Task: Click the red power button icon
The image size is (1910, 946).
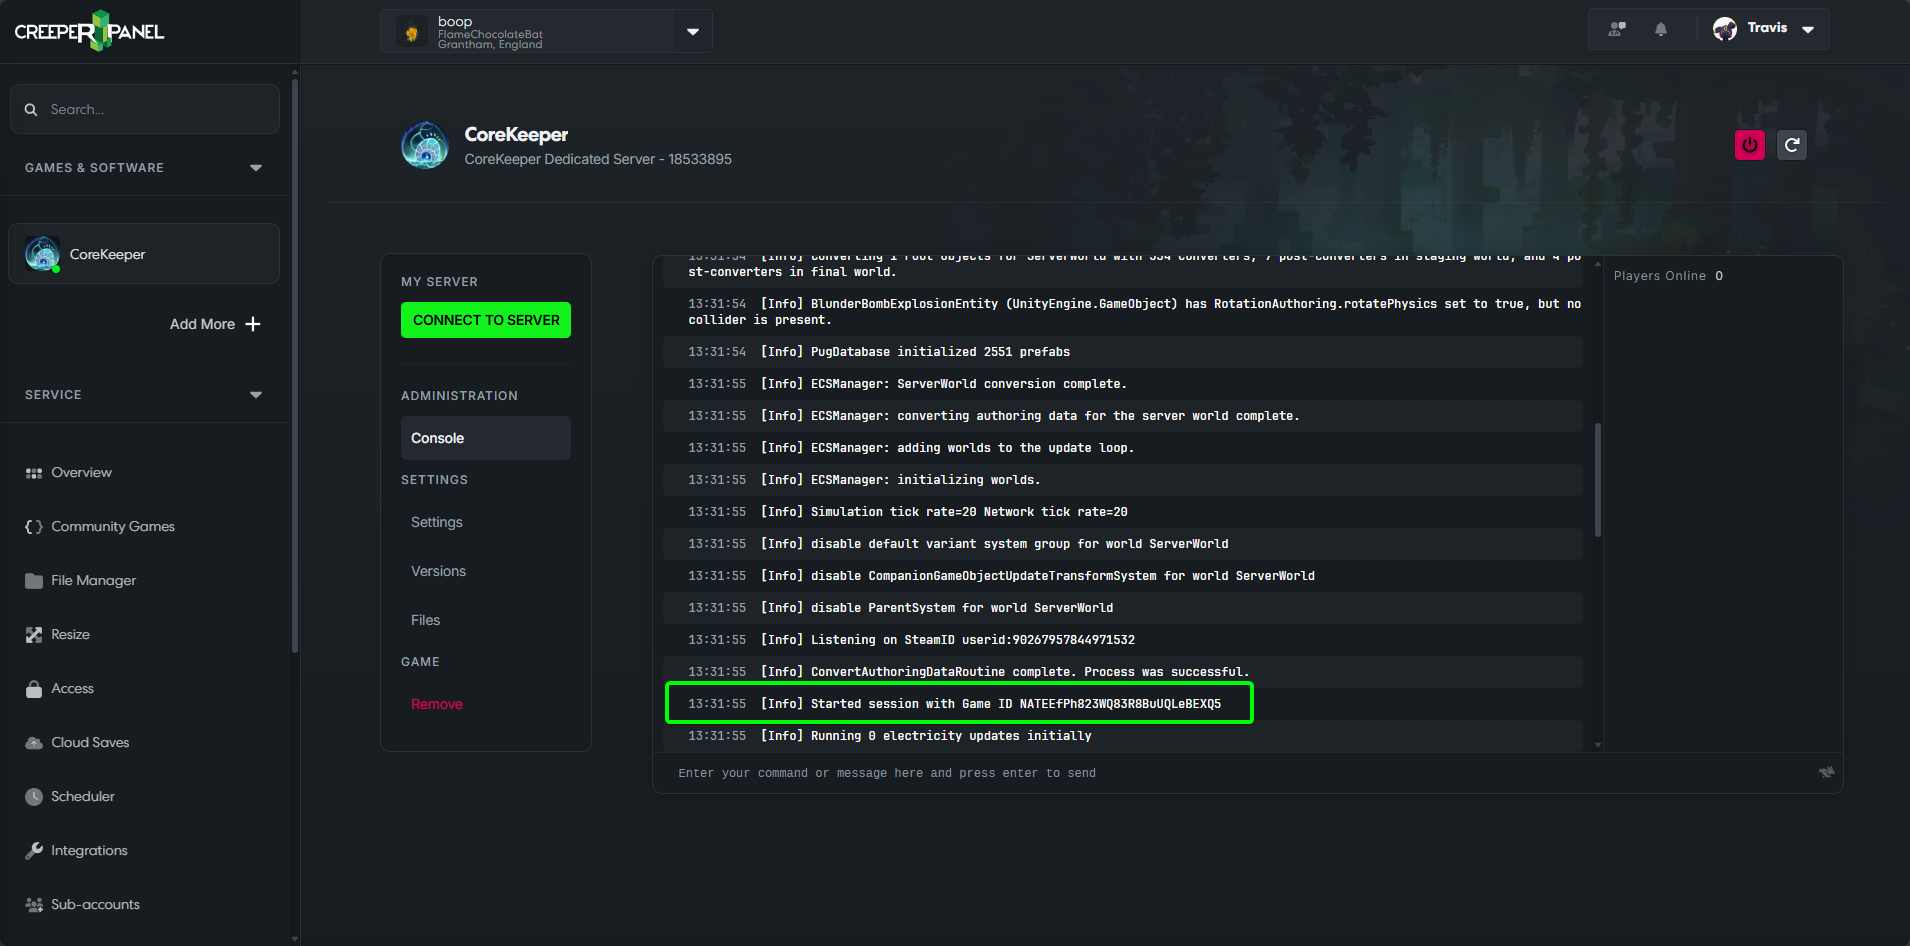Action: [x=1750, y=145]
